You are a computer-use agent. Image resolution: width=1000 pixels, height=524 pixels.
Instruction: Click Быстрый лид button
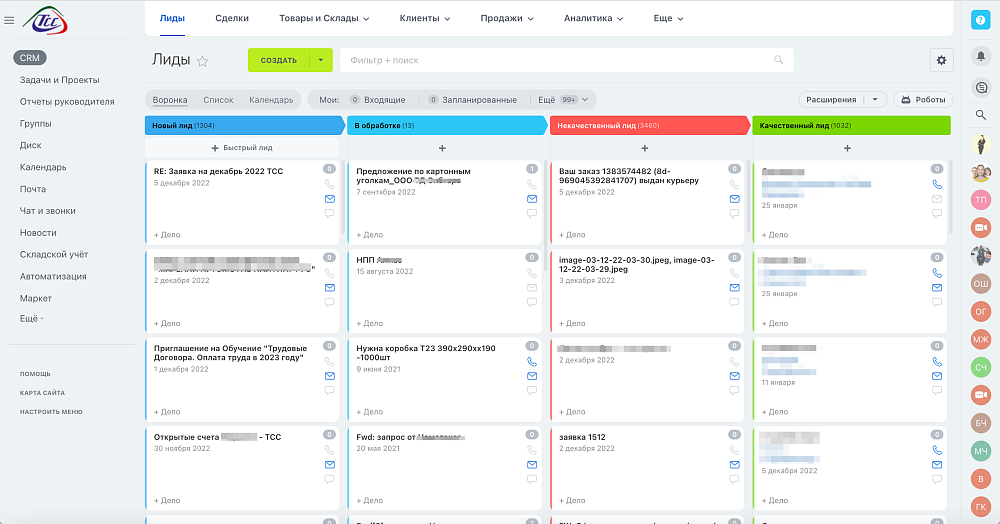coord(242,148)
